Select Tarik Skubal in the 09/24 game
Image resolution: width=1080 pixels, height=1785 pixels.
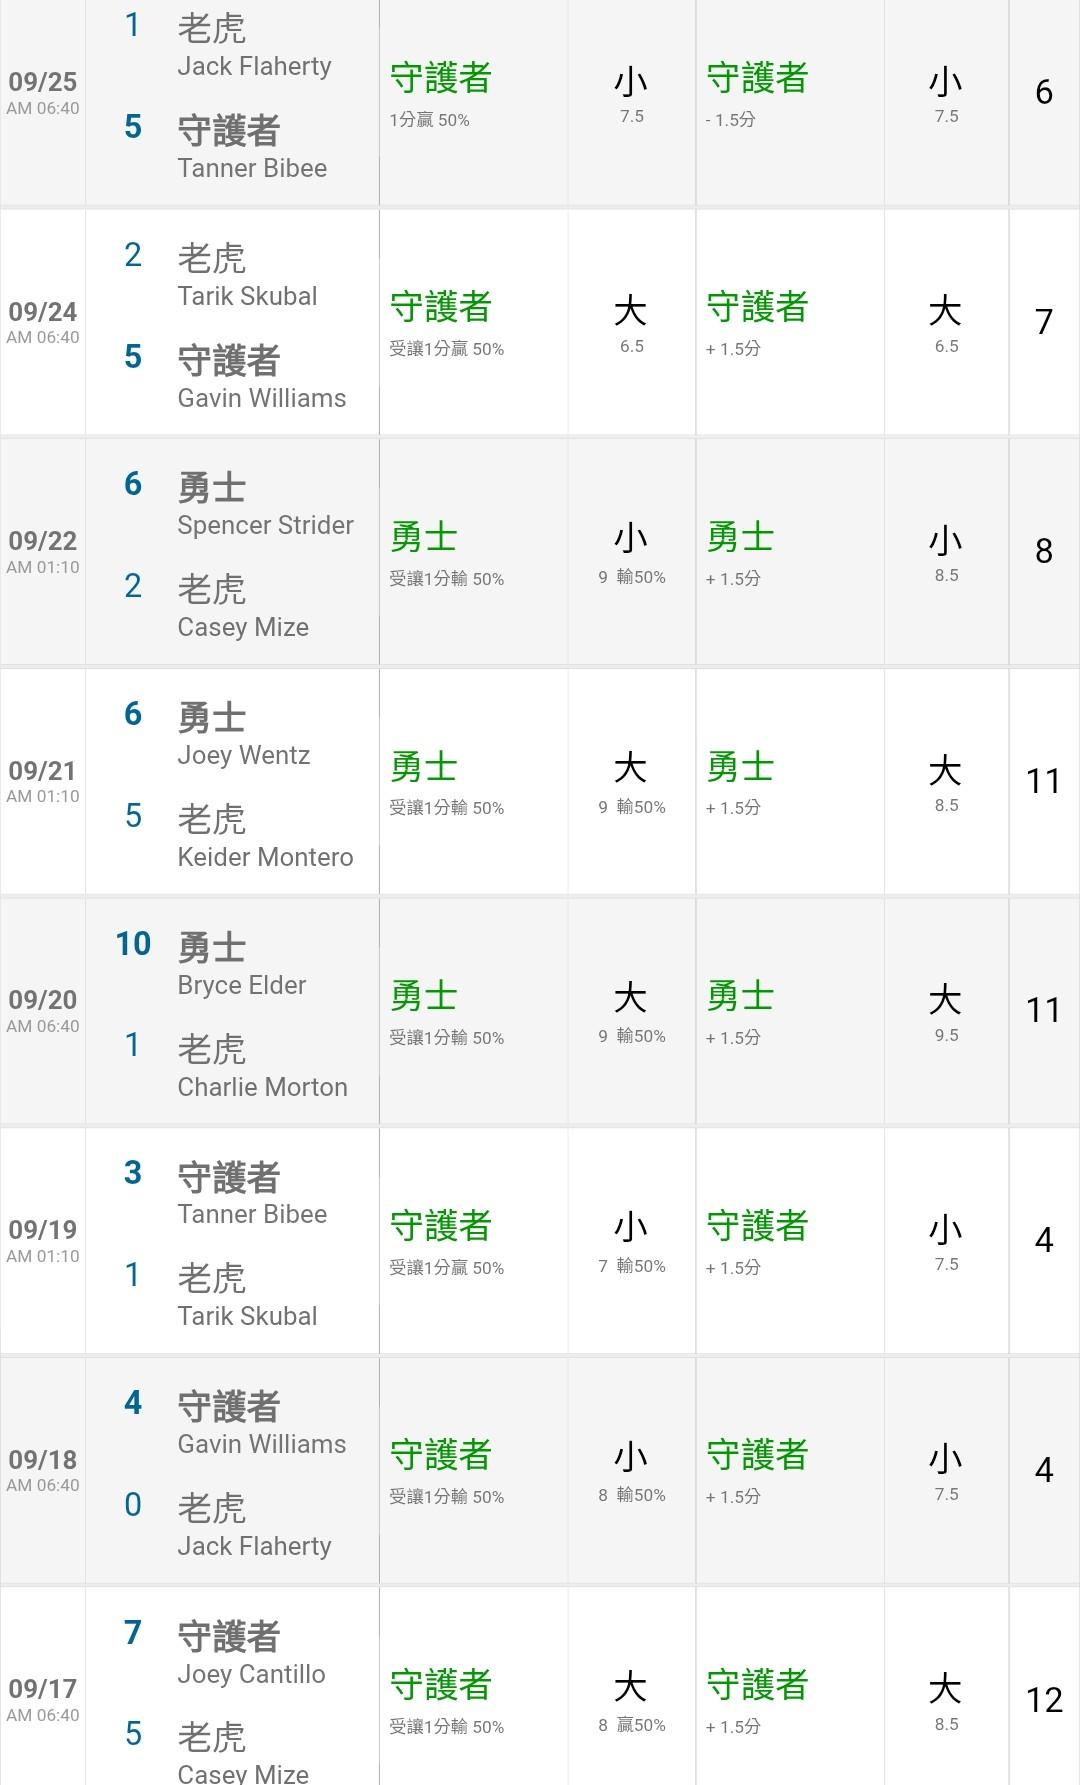coord(247,296)
